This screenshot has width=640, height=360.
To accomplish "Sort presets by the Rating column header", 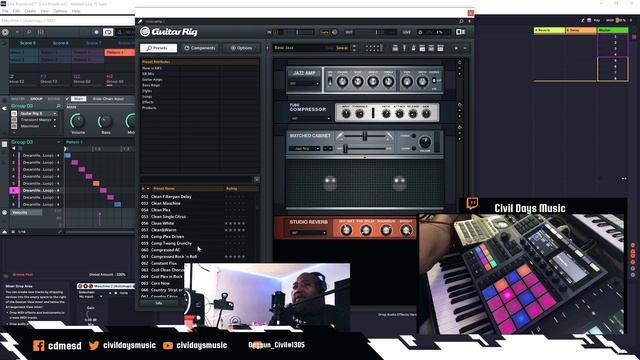I will [231, 189].
